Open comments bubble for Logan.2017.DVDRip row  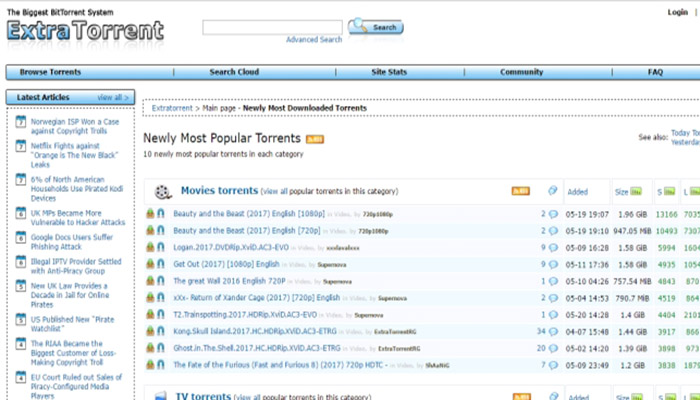click(x=553, y=248)
